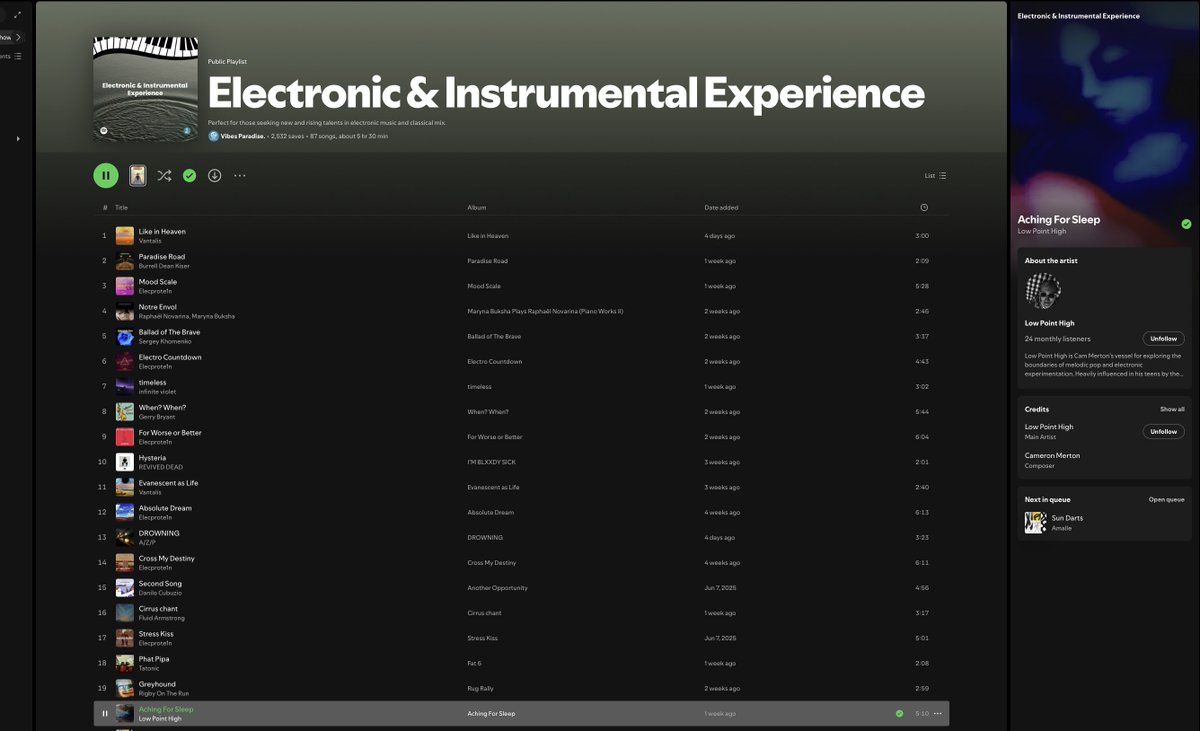The image size is (1200, 731).
Task: Open the Now Playing header Electronic & Instrumental Experience
Action: coord(1078,16)
